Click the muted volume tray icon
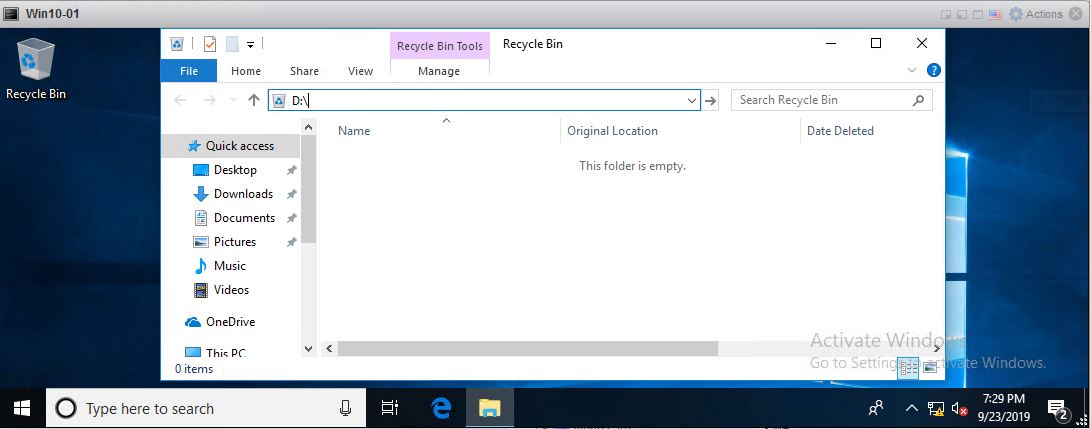The image size is (1091, 429). pyautogui.click(x=959, y=409)
